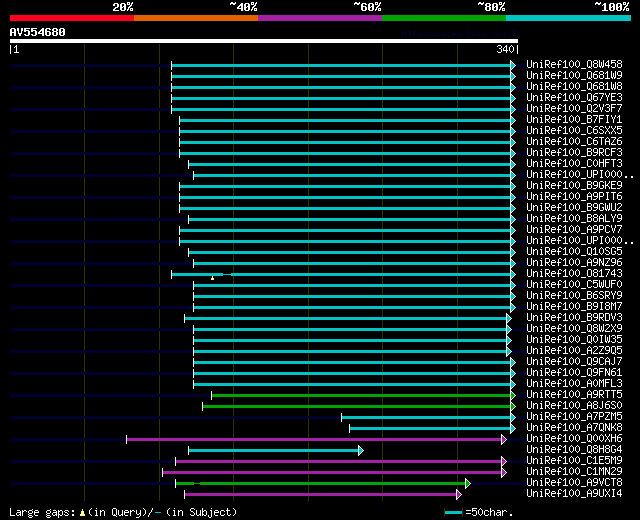Screen dimensions: 640x520
Task: Click the green alignment bar for A8J6S0
Action: [x=357, y=407]
